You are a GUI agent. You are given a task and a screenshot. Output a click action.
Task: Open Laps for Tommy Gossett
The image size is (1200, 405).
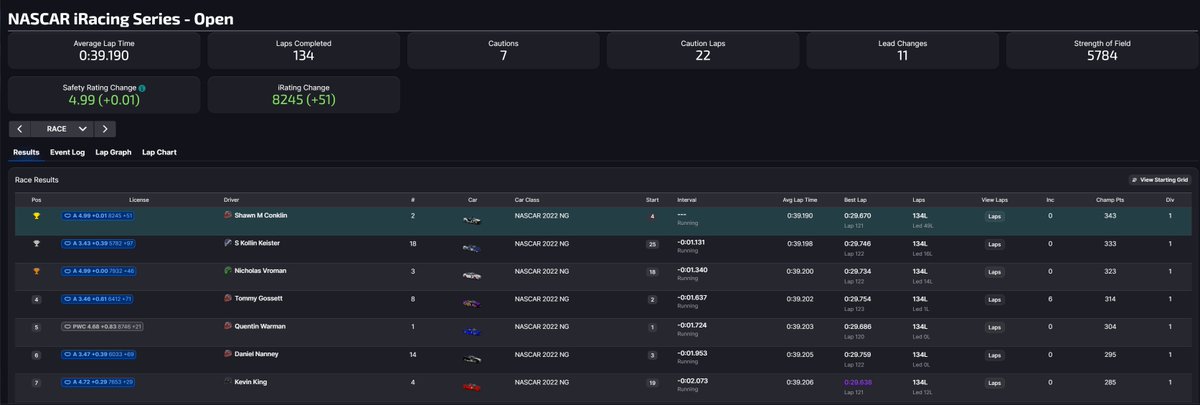994,299
